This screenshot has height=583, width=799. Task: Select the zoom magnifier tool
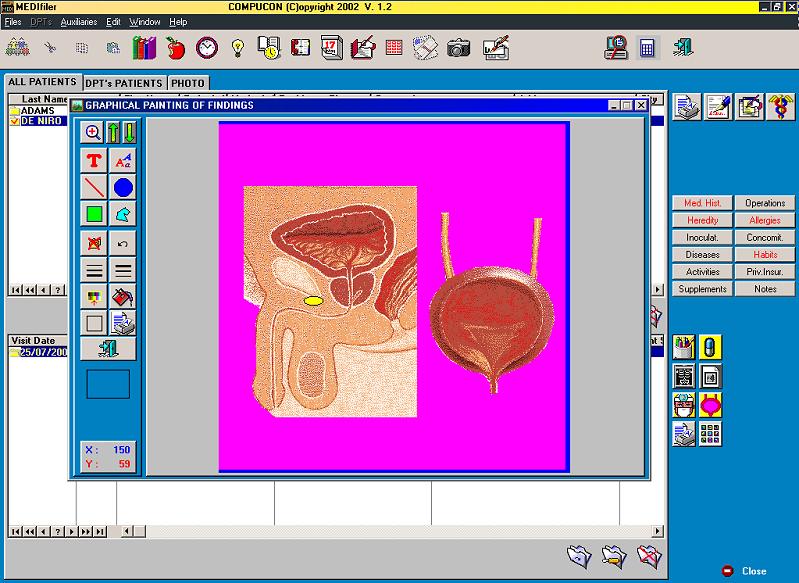coord(93,132)
